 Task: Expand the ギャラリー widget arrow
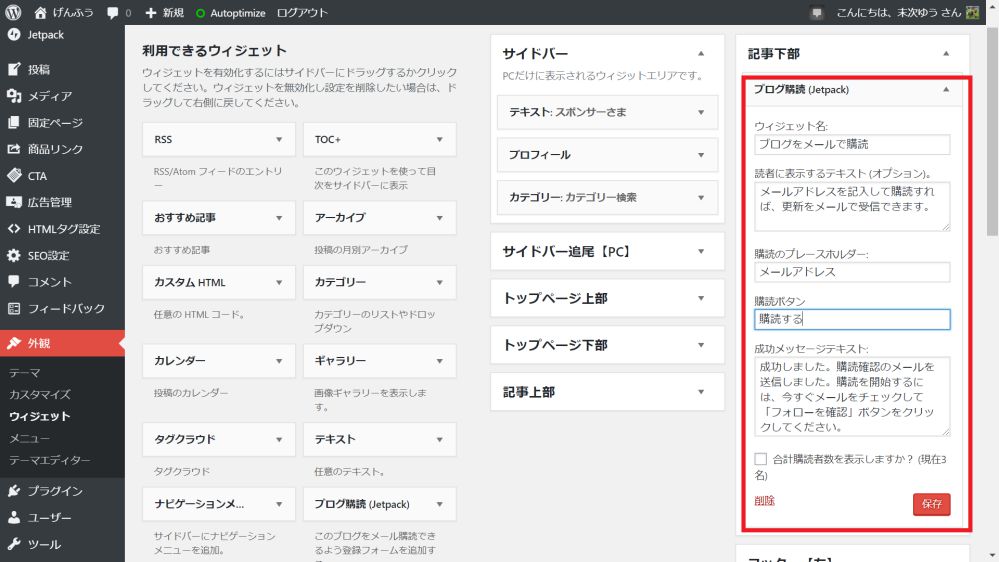[x=440, y=361]
